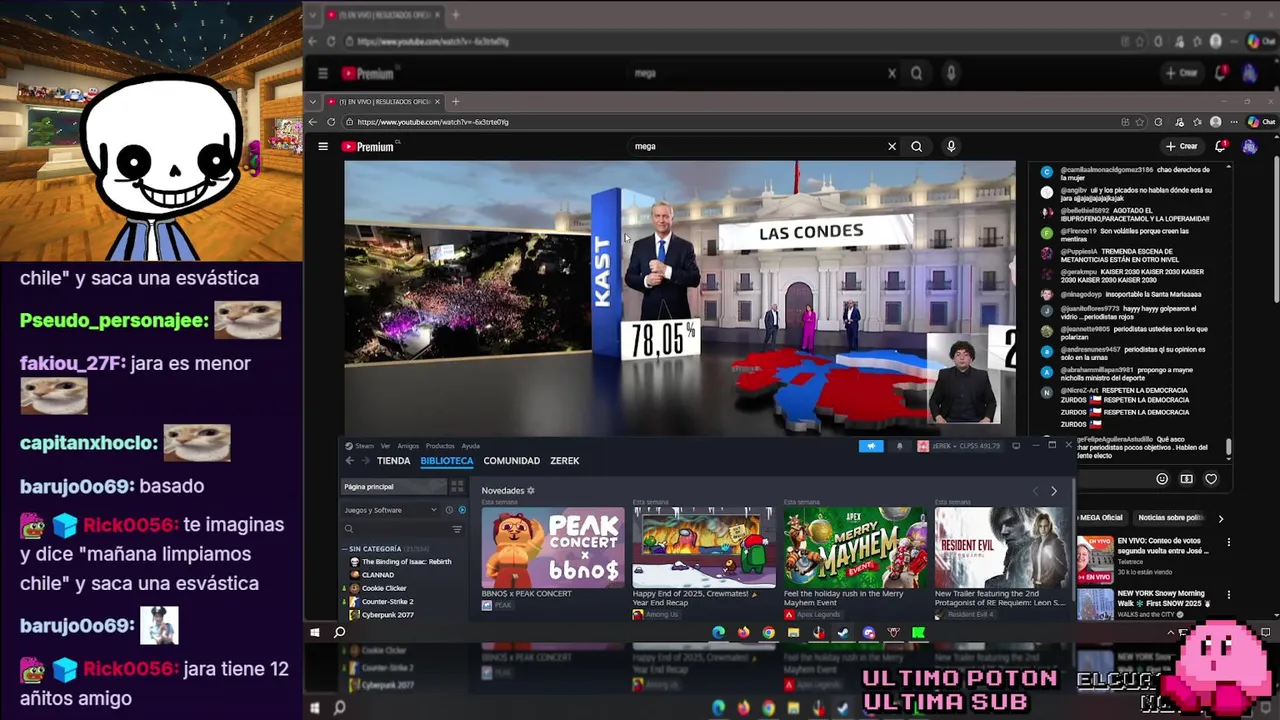Click live chat scrollbar

1229,448
